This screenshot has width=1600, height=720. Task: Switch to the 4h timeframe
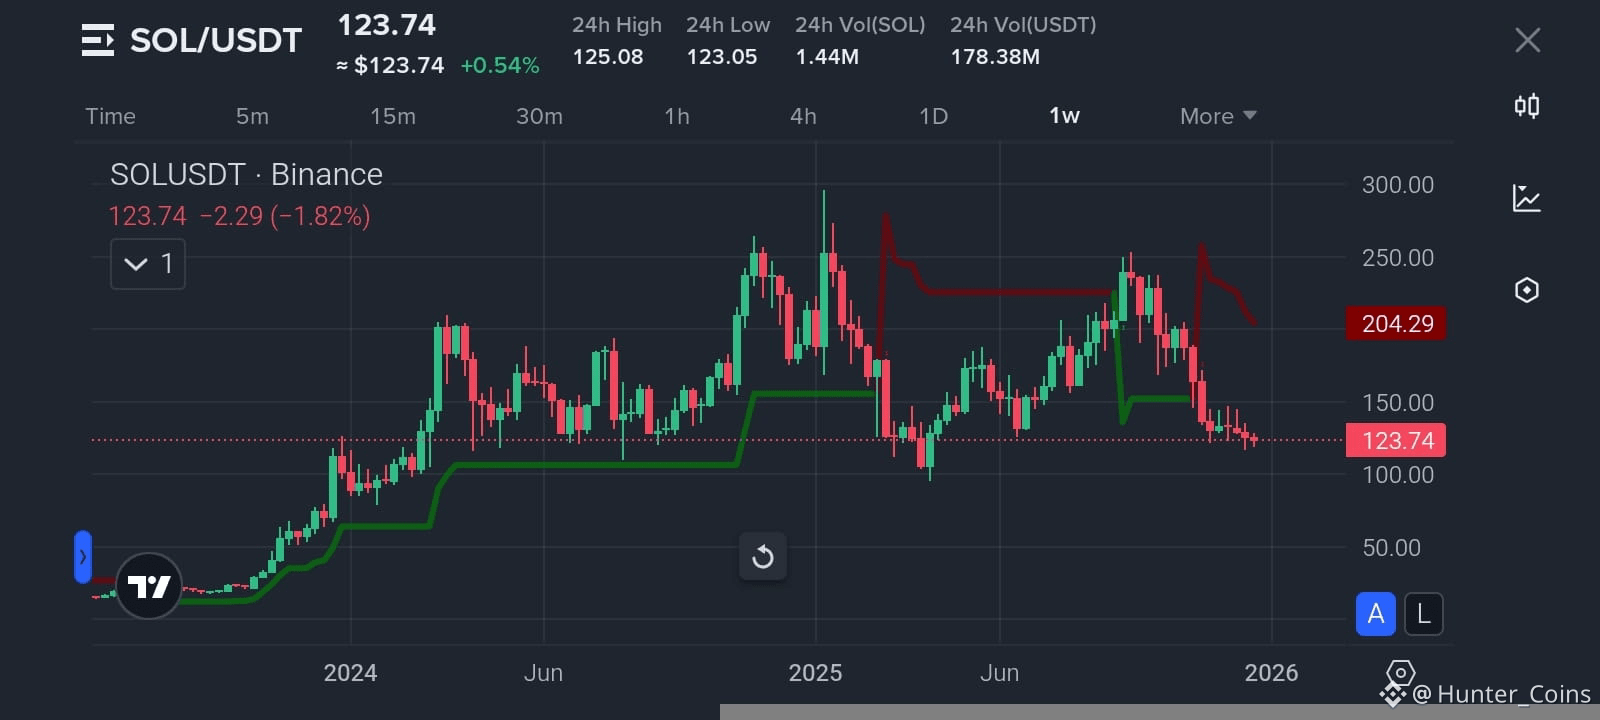click(x=803, y=116)
